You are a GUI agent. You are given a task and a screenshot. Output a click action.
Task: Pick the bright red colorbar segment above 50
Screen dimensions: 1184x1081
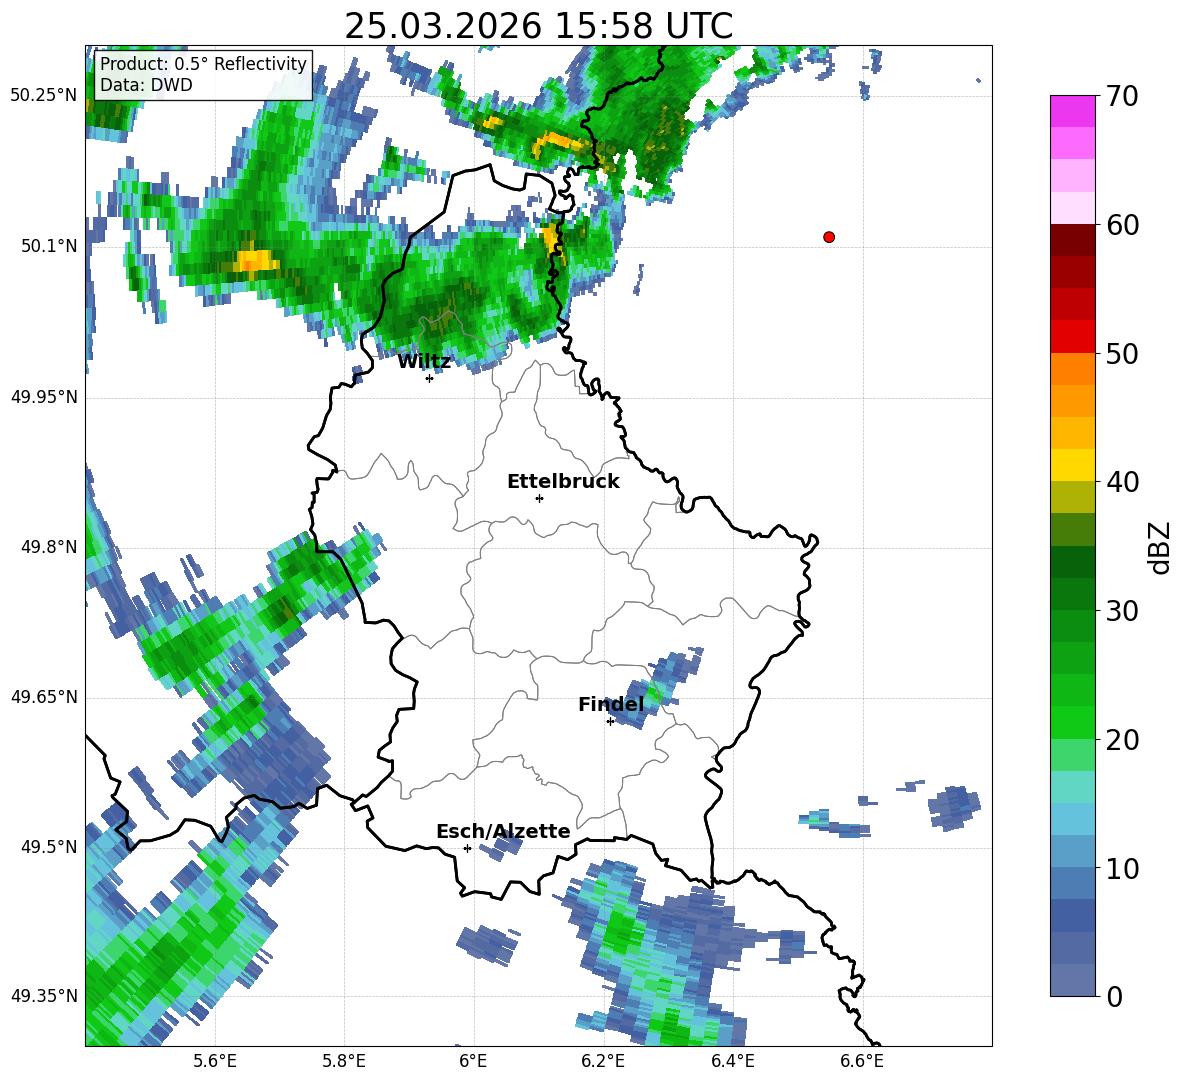pyautogui.click(x=1072, y=337)
